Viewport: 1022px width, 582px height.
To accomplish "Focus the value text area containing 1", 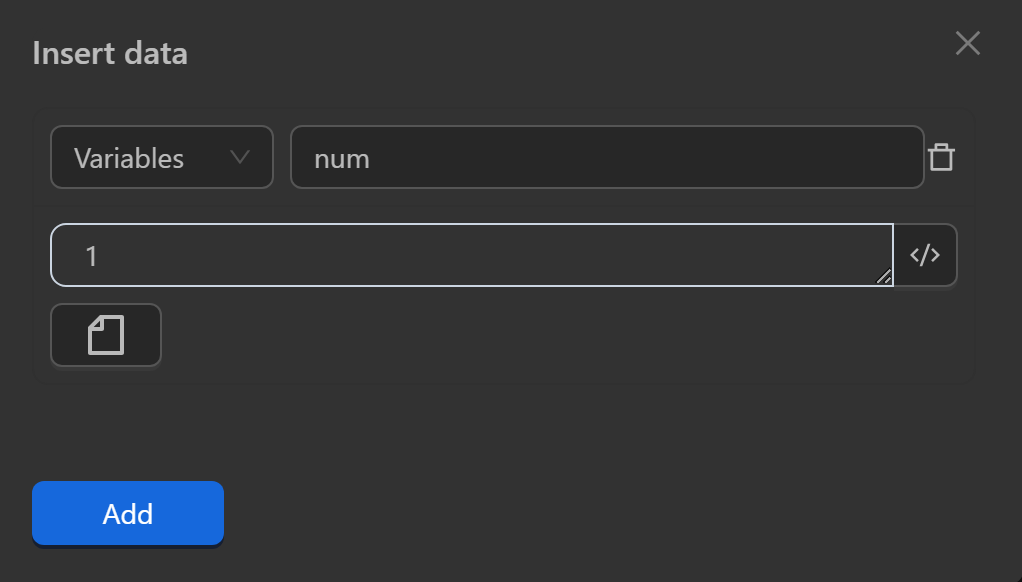I will [x=470, y=255].
